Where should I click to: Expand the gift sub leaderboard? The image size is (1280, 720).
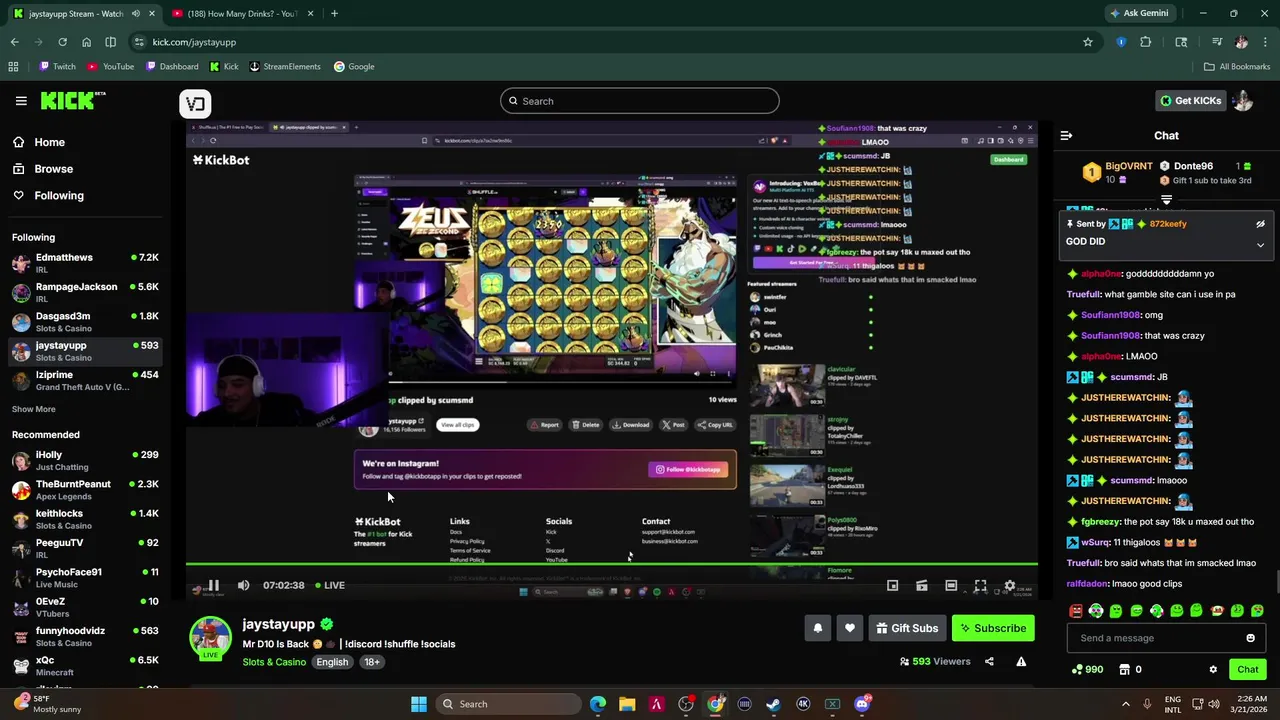point(1166,200)
